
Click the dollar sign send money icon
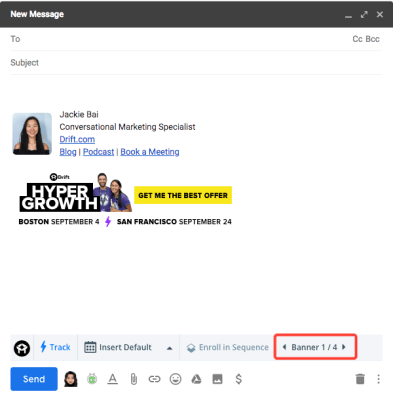pos(239,379)
